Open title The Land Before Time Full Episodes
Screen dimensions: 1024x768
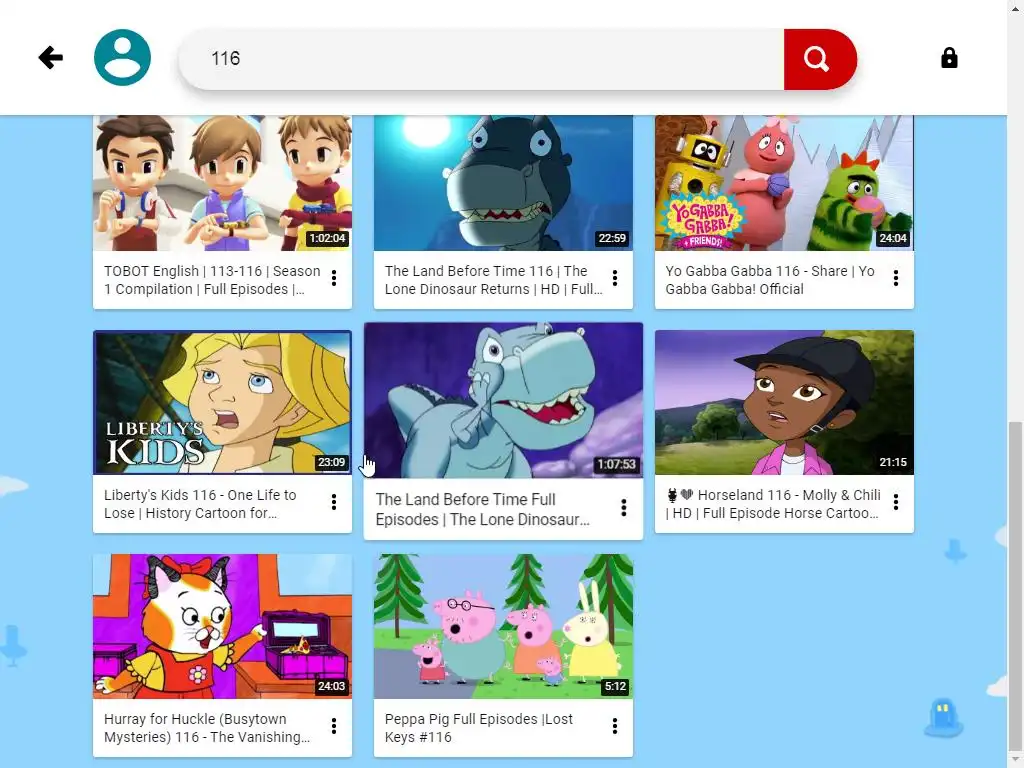click(x=482, y=509)
